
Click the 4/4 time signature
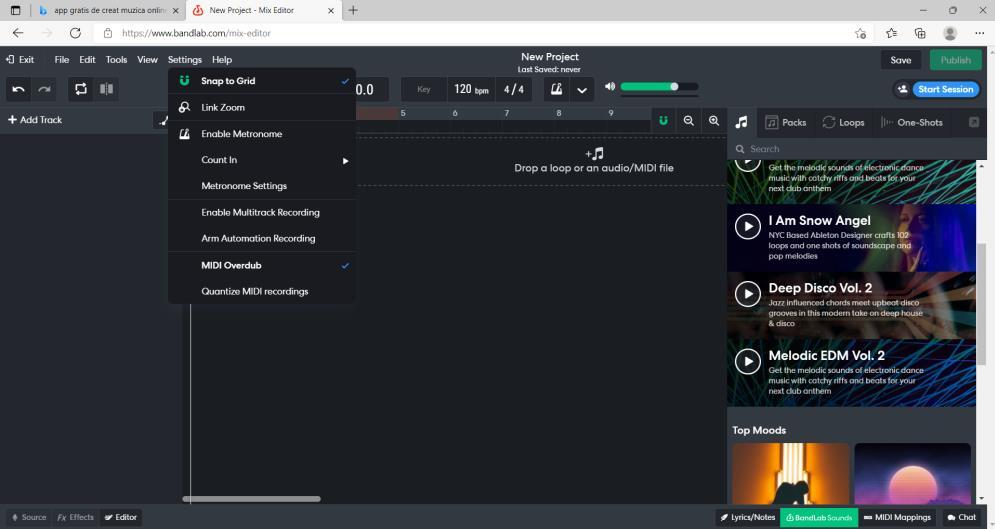click(x=514, y=89)
